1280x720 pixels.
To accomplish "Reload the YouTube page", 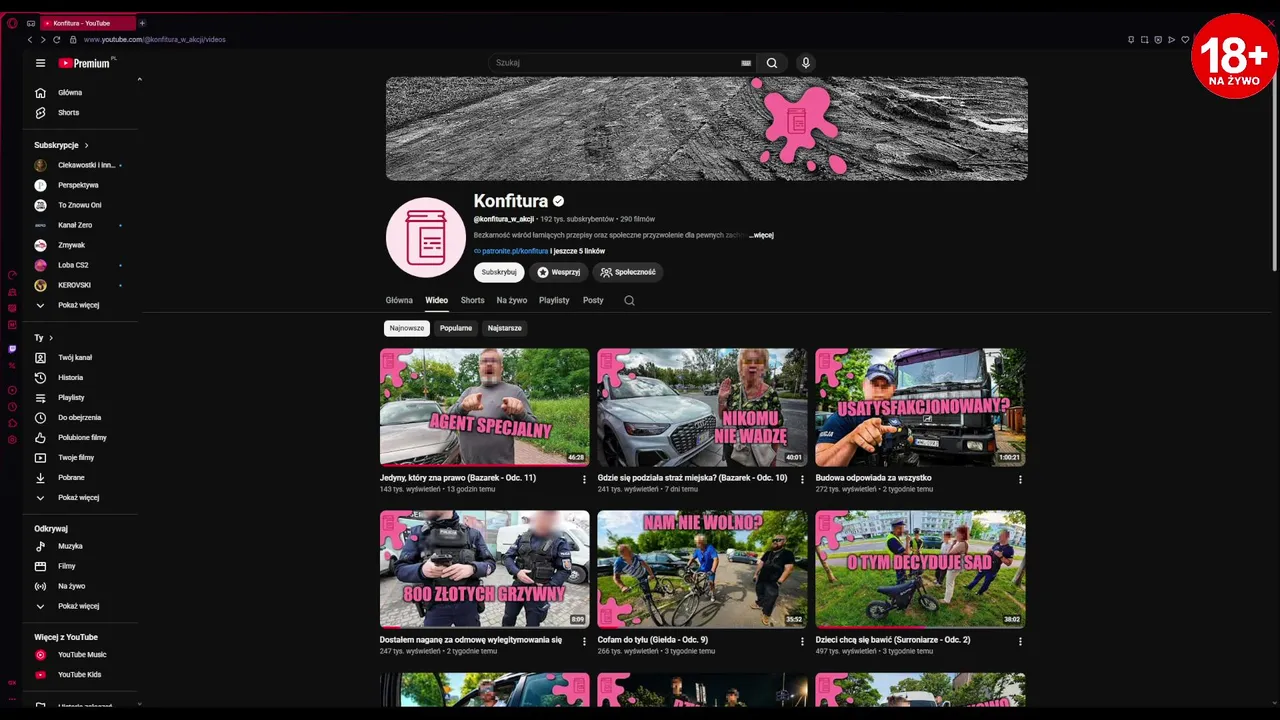I will coord(56,40).
